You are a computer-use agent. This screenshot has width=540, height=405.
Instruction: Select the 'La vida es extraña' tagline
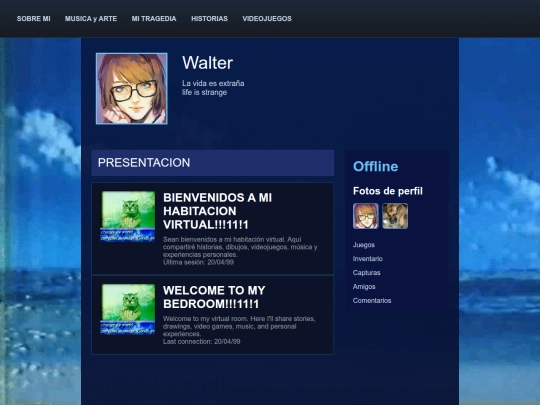click(x=213, y=83)
